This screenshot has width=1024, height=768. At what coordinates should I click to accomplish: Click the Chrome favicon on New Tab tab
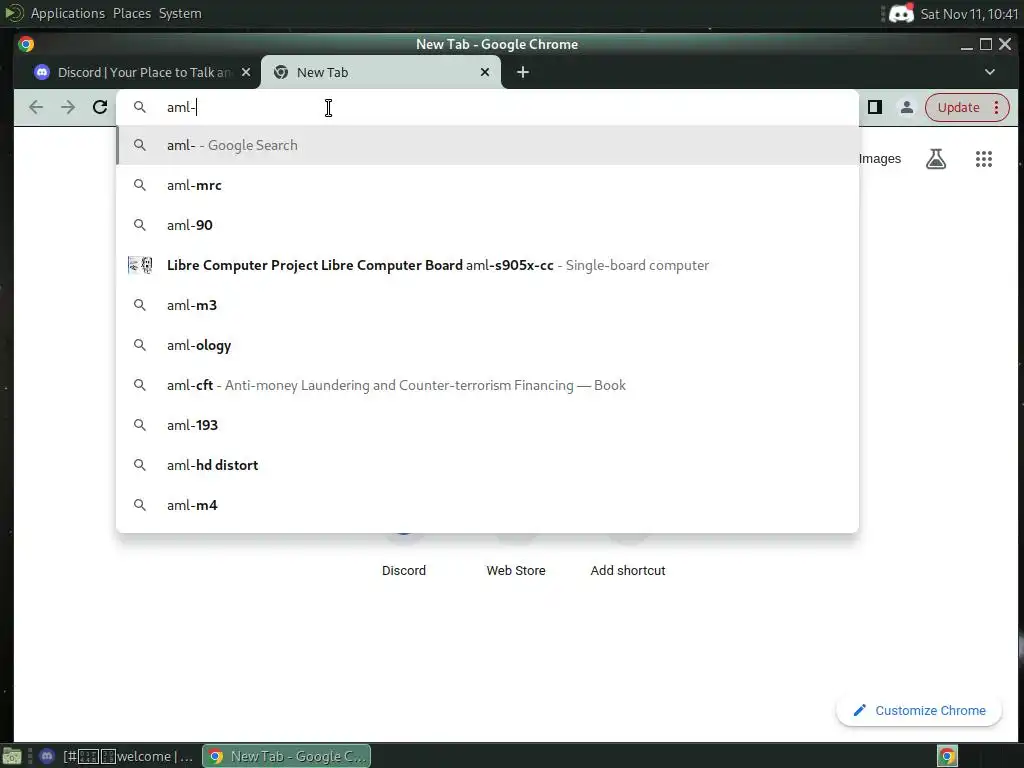point(281,72)
